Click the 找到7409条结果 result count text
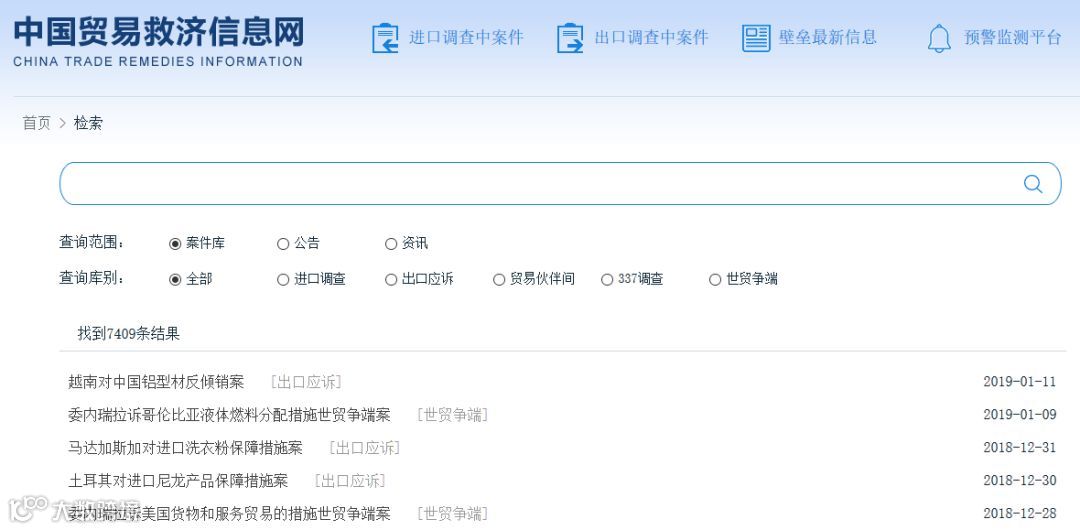The width and height of the screenshot is (1080, 530). [129, 334]
